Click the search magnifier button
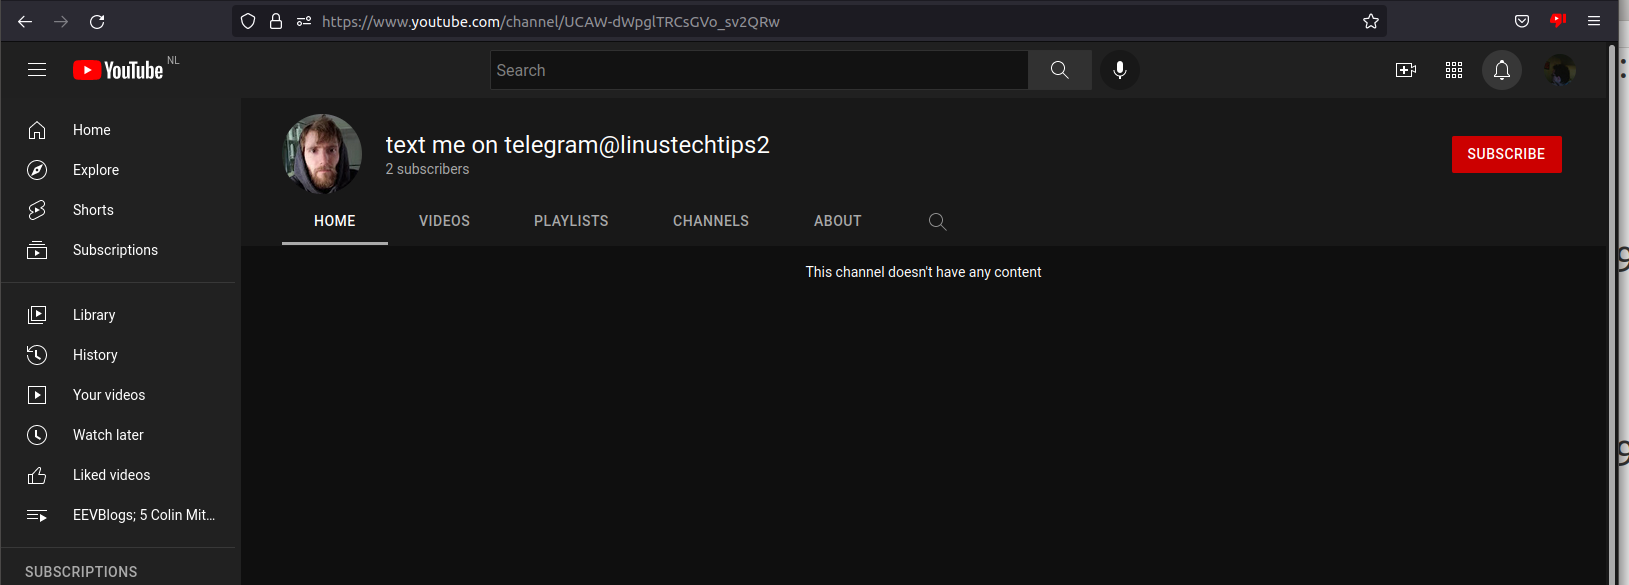The height and width of the screenshot is (585, 1629). tap(1060, 70)
